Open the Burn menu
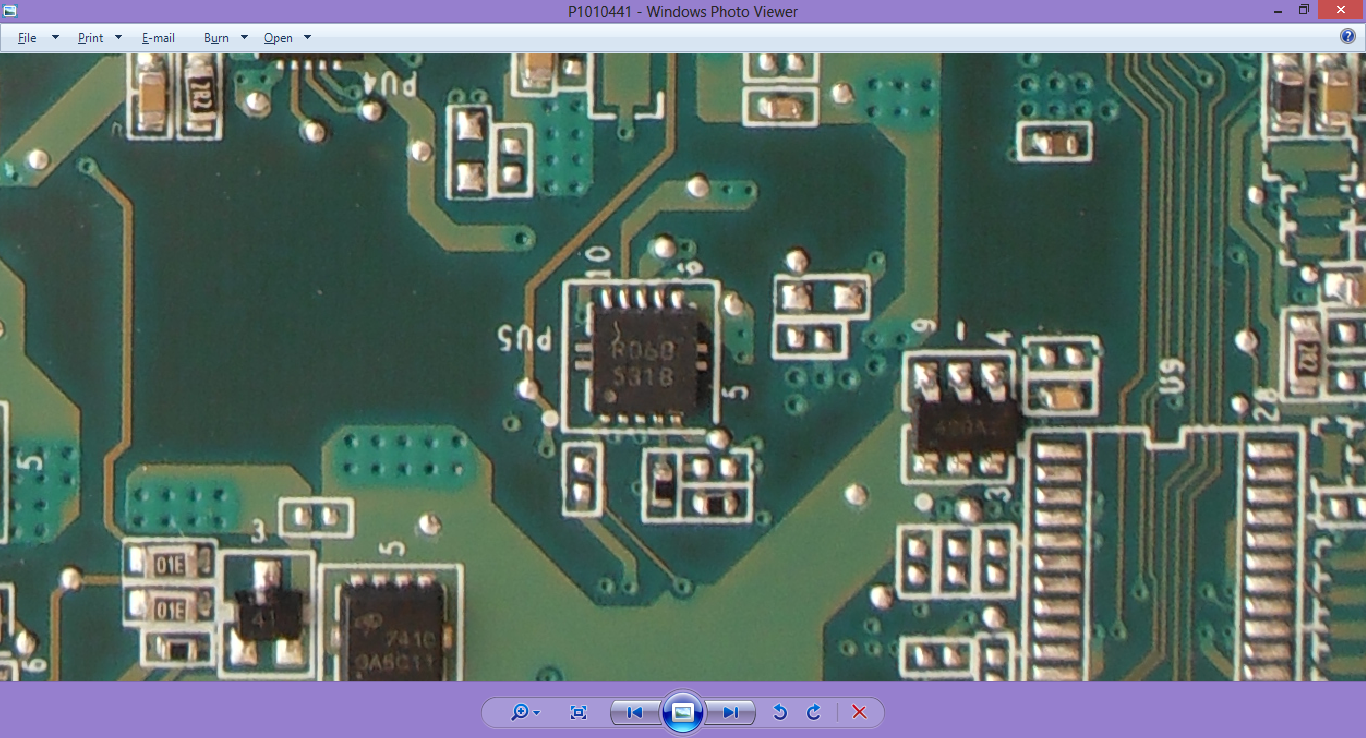 tap(226, 38)
